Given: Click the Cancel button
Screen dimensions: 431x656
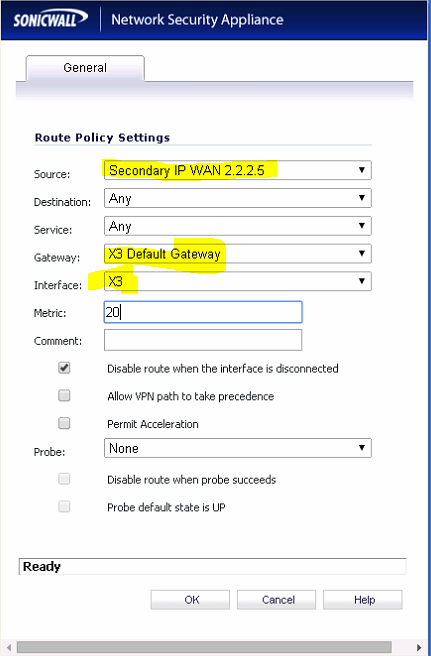Looking at the screenshot, I should point(276,600).
